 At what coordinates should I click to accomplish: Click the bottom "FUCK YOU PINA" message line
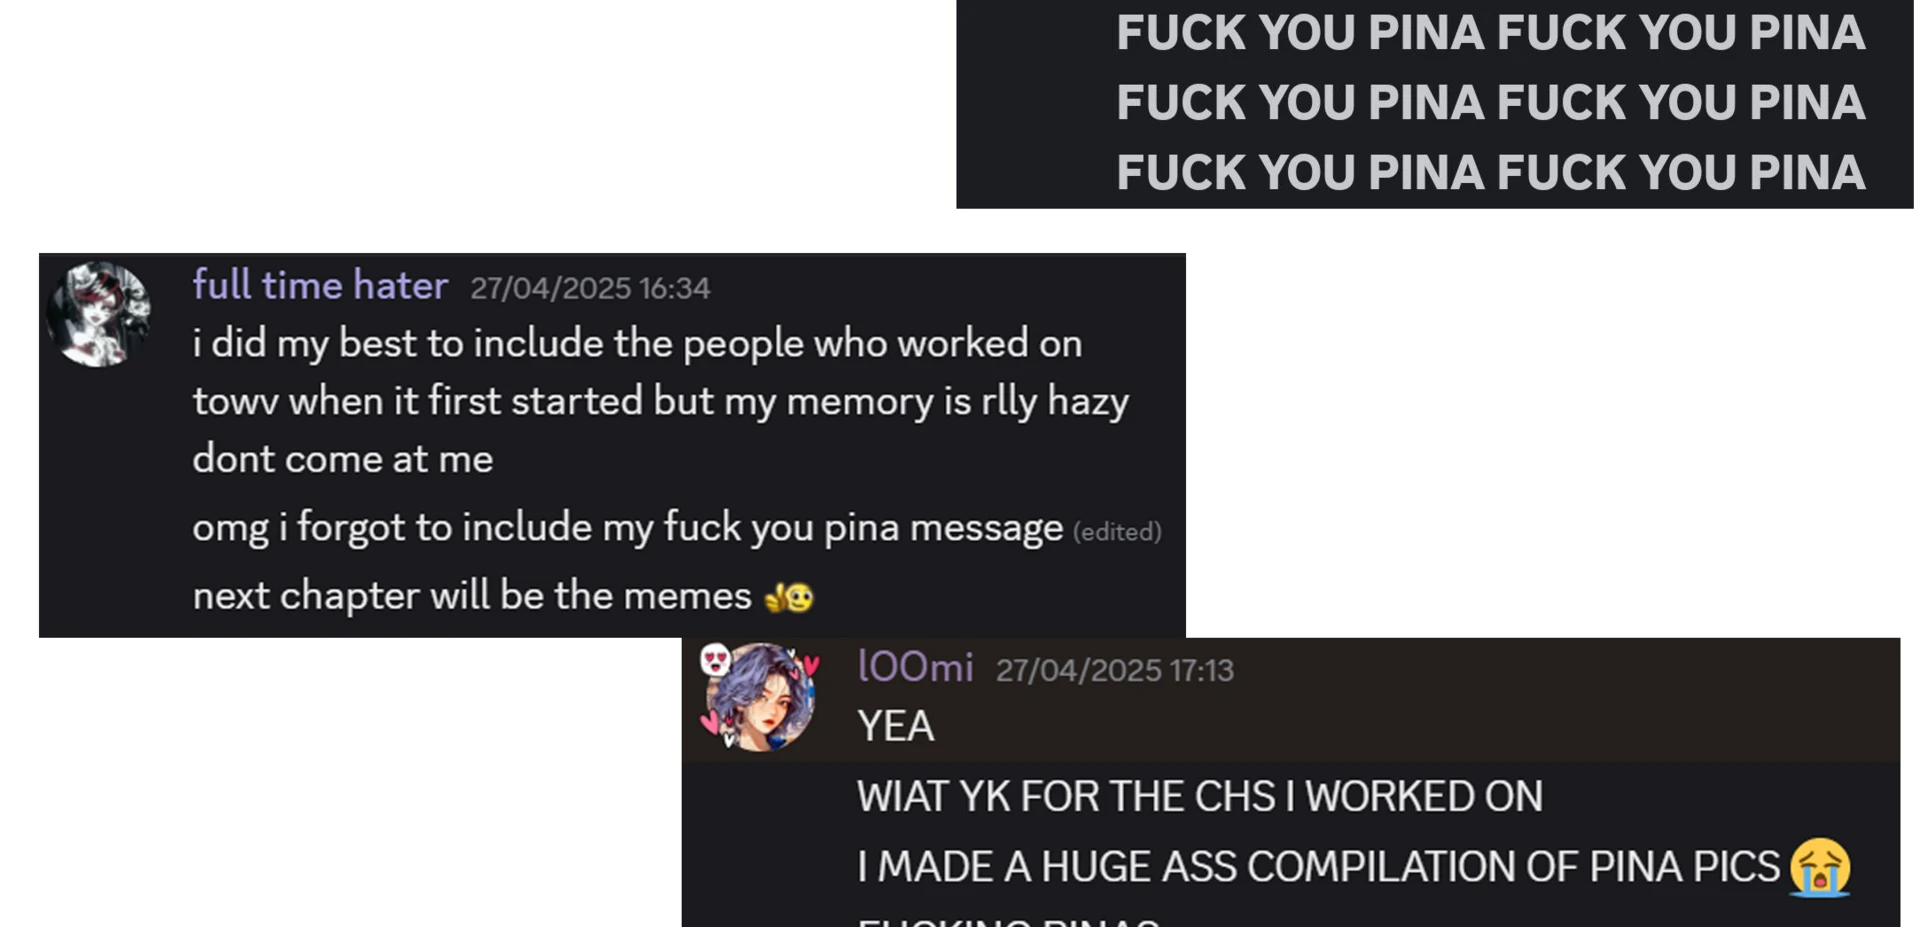coord(1490,172)
